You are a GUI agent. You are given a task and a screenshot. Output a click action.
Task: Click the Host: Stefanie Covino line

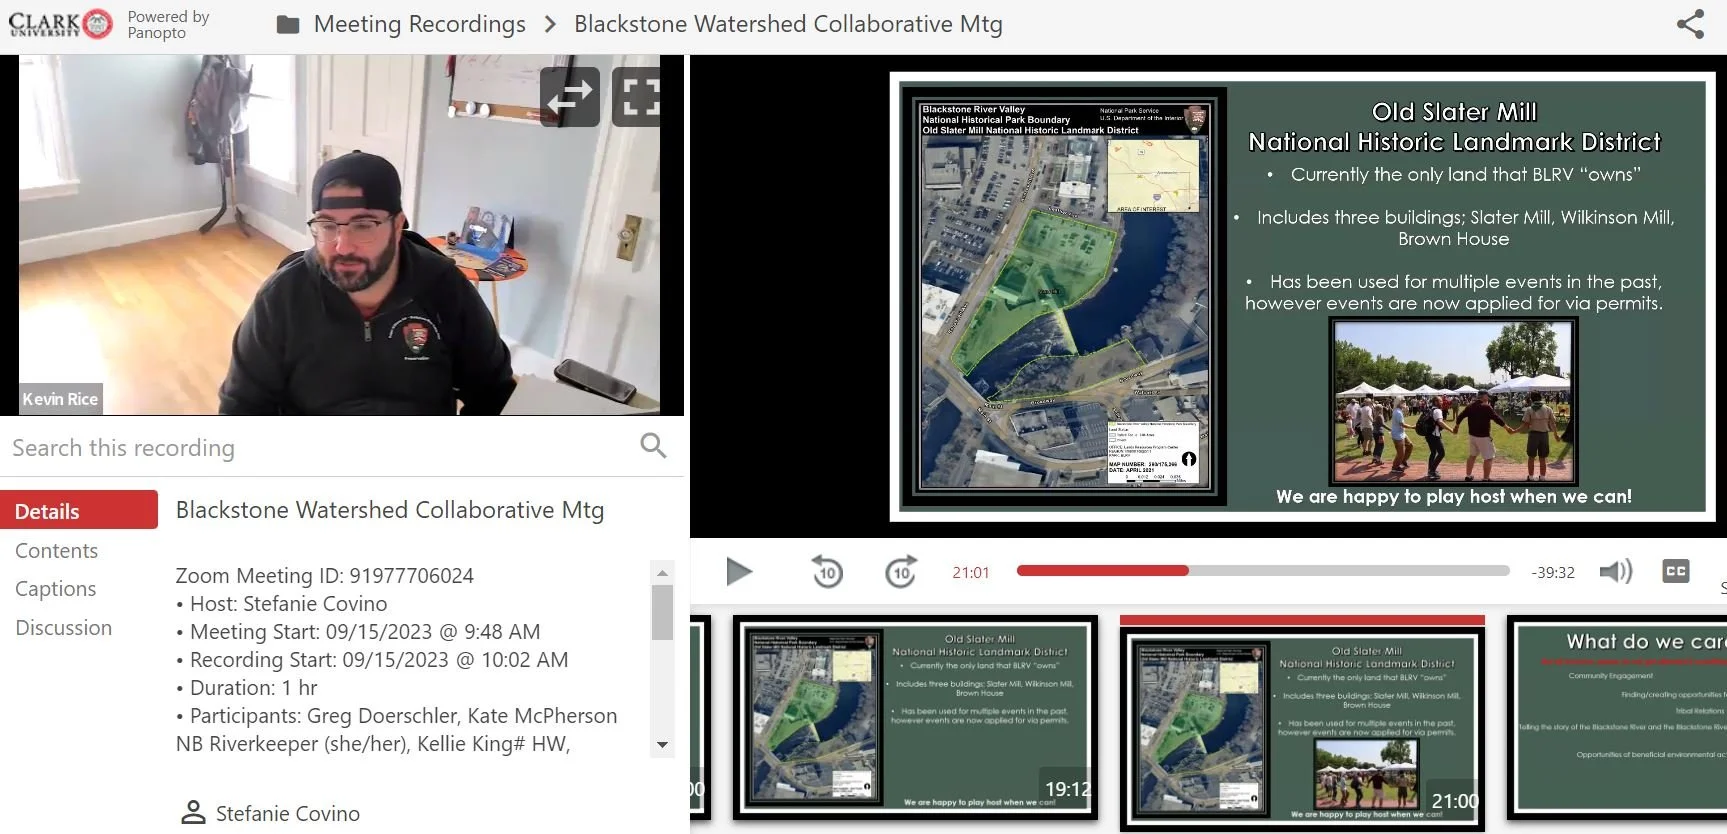coord(282,604)
